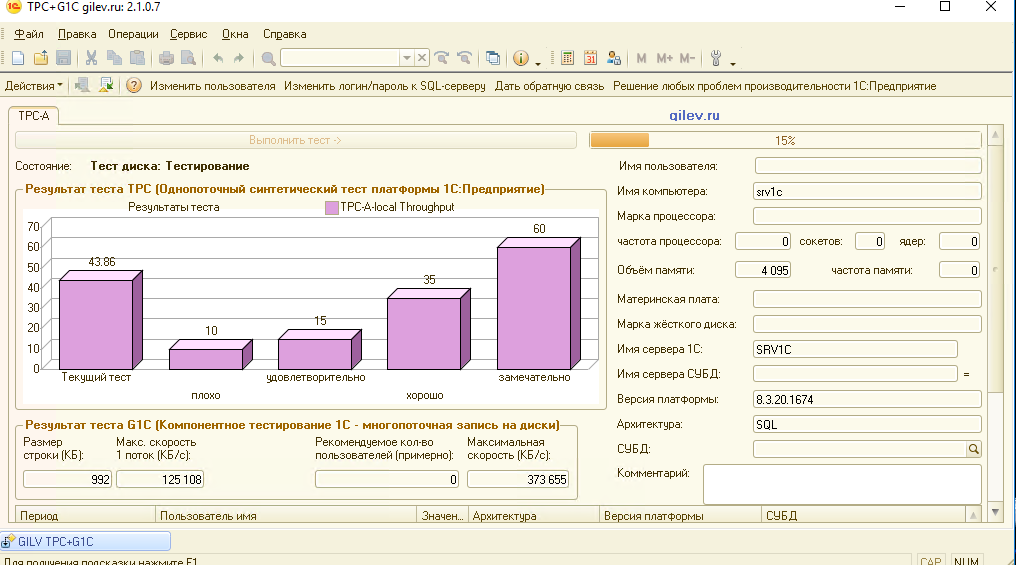Viewport: 1016px width, 565px height.
Task: Expand the search combo box dropdown arrow
Action: (x=406, y=58)
